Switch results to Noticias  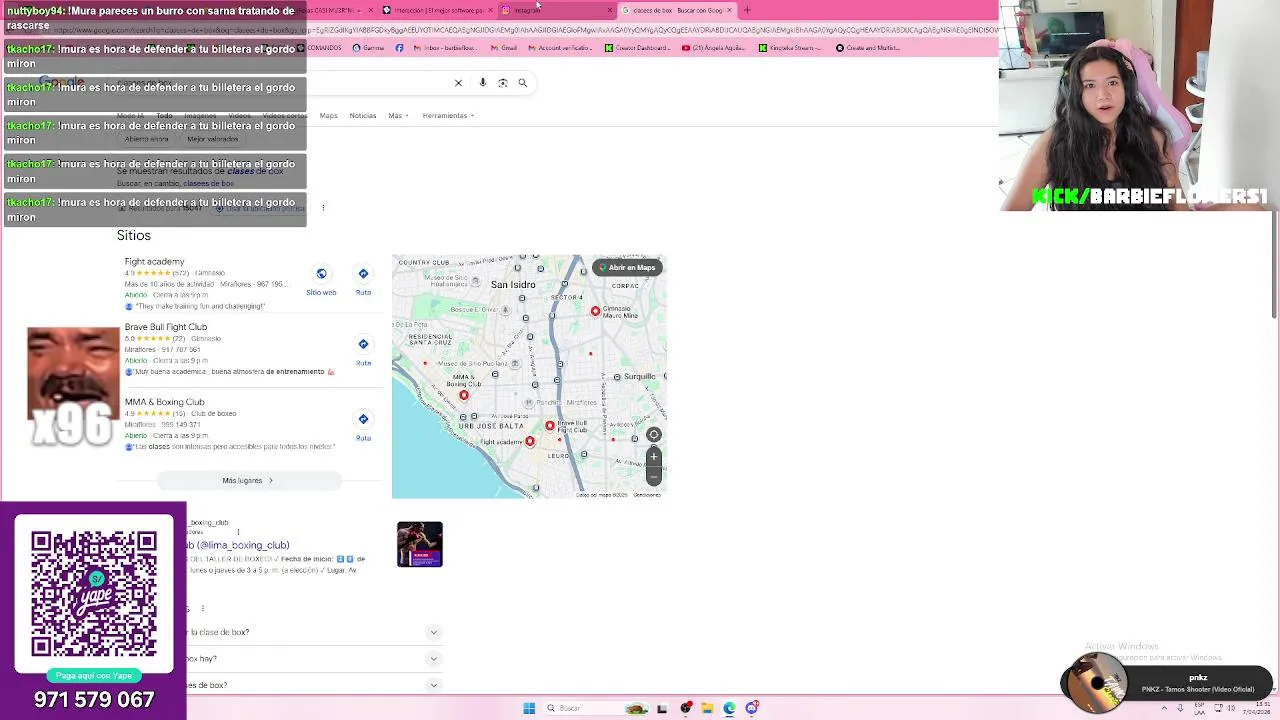(x=362, y=116)
